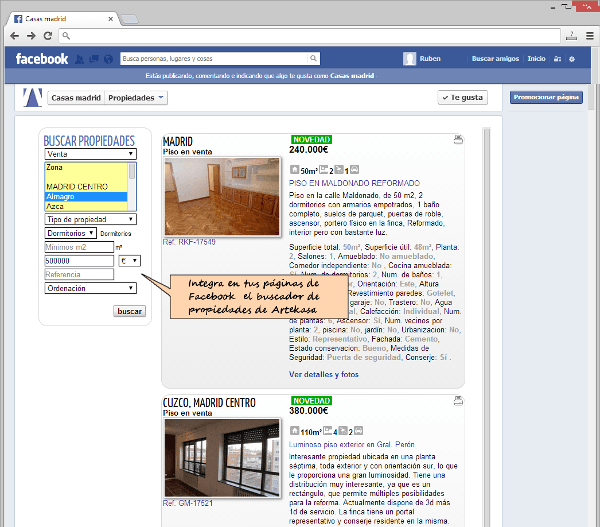
Task: Expand the Ordenación dropdown
Action: (90, 288)
